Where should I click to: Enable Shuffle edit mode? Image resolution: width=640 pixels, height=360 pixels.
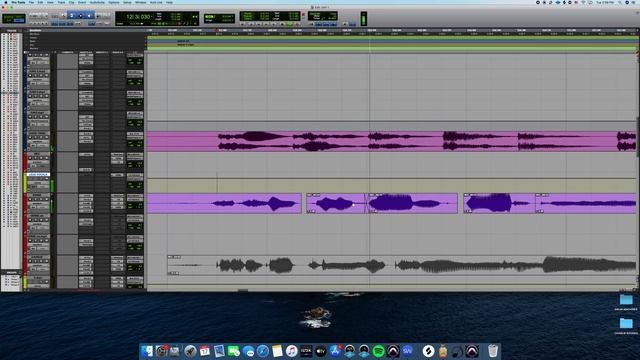(x=8, y=16)
